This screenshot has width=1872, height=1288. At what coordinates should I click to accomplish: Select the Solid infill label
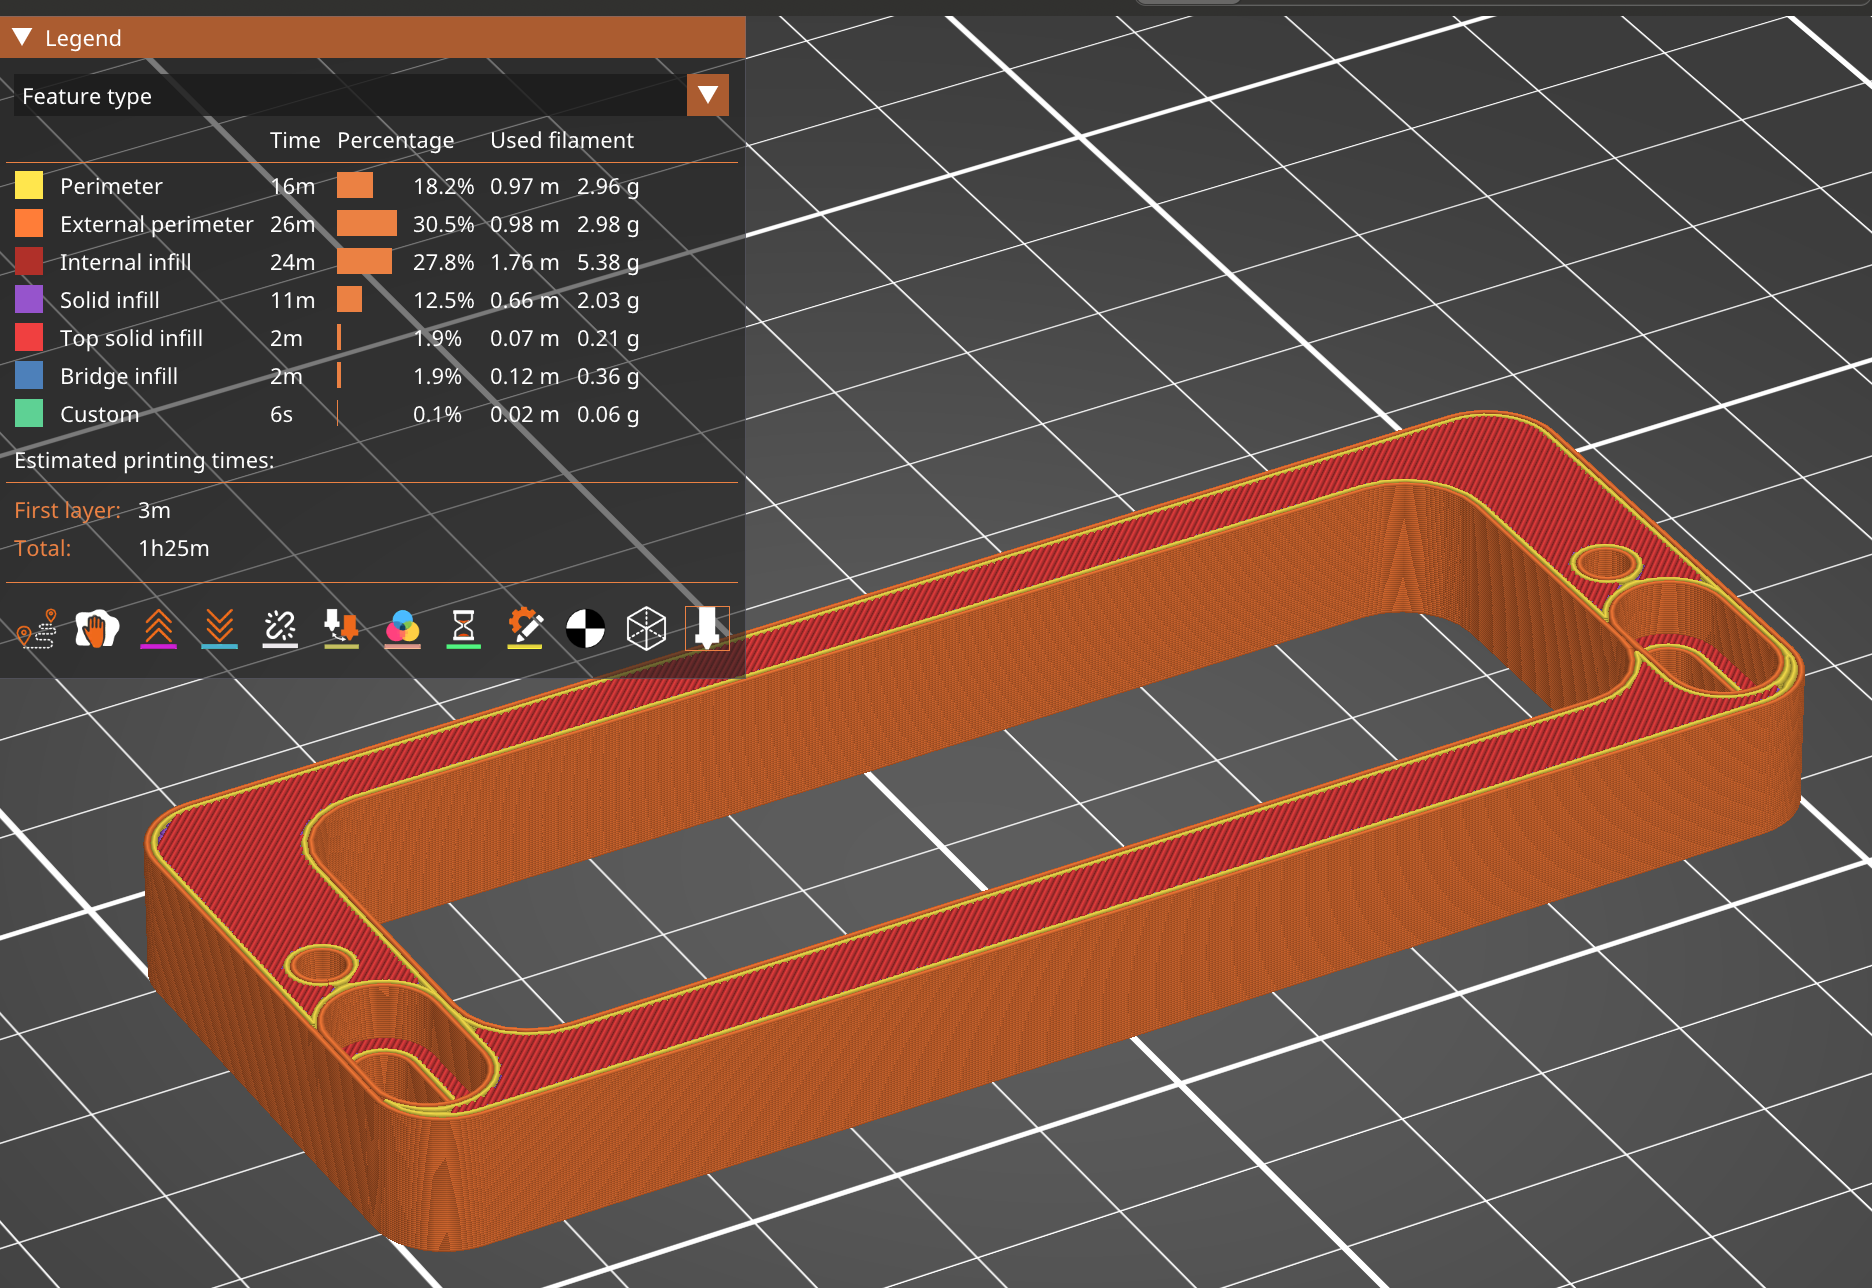(x=110, y=300)
